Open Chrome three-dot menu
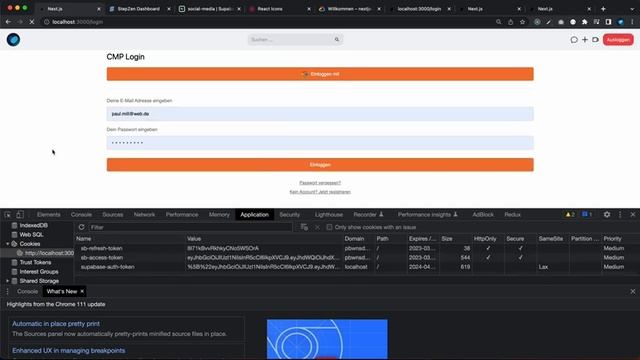The height and width of the screenshot is (360, 640). (x=632, y=22)
